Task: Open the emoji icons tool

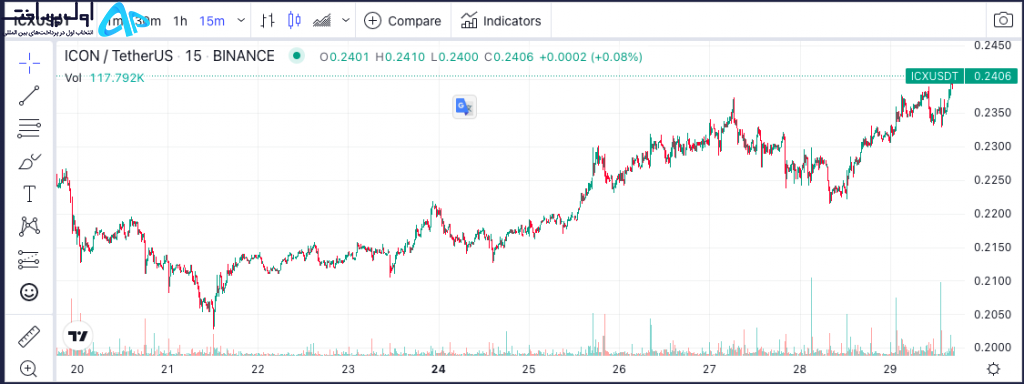Action: (29, 292)
